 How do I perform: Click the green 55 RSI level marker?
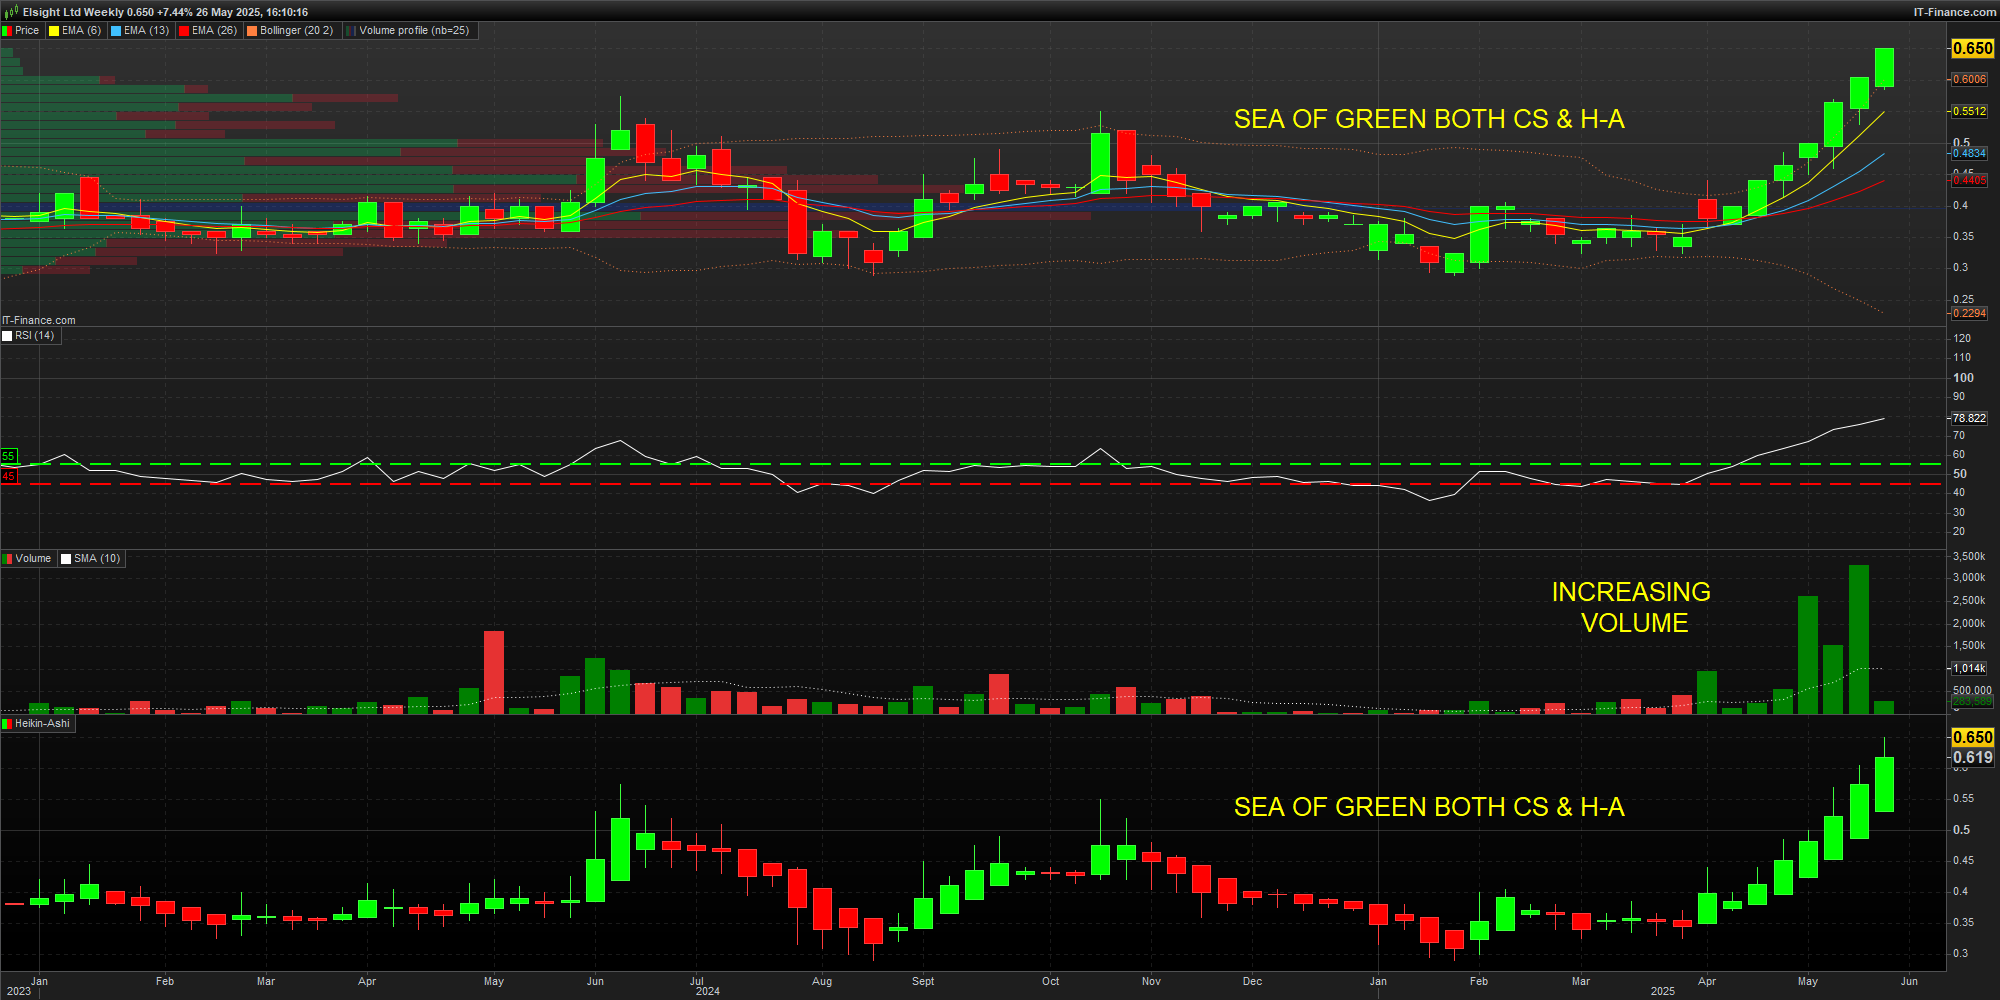(x=8, y=456)
